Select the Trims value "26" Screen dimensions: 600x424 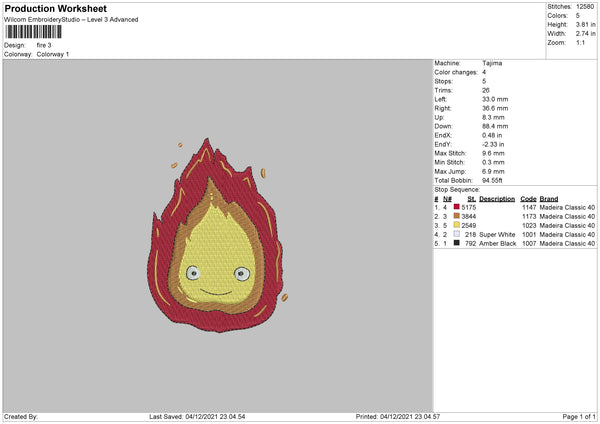[486, 90]
